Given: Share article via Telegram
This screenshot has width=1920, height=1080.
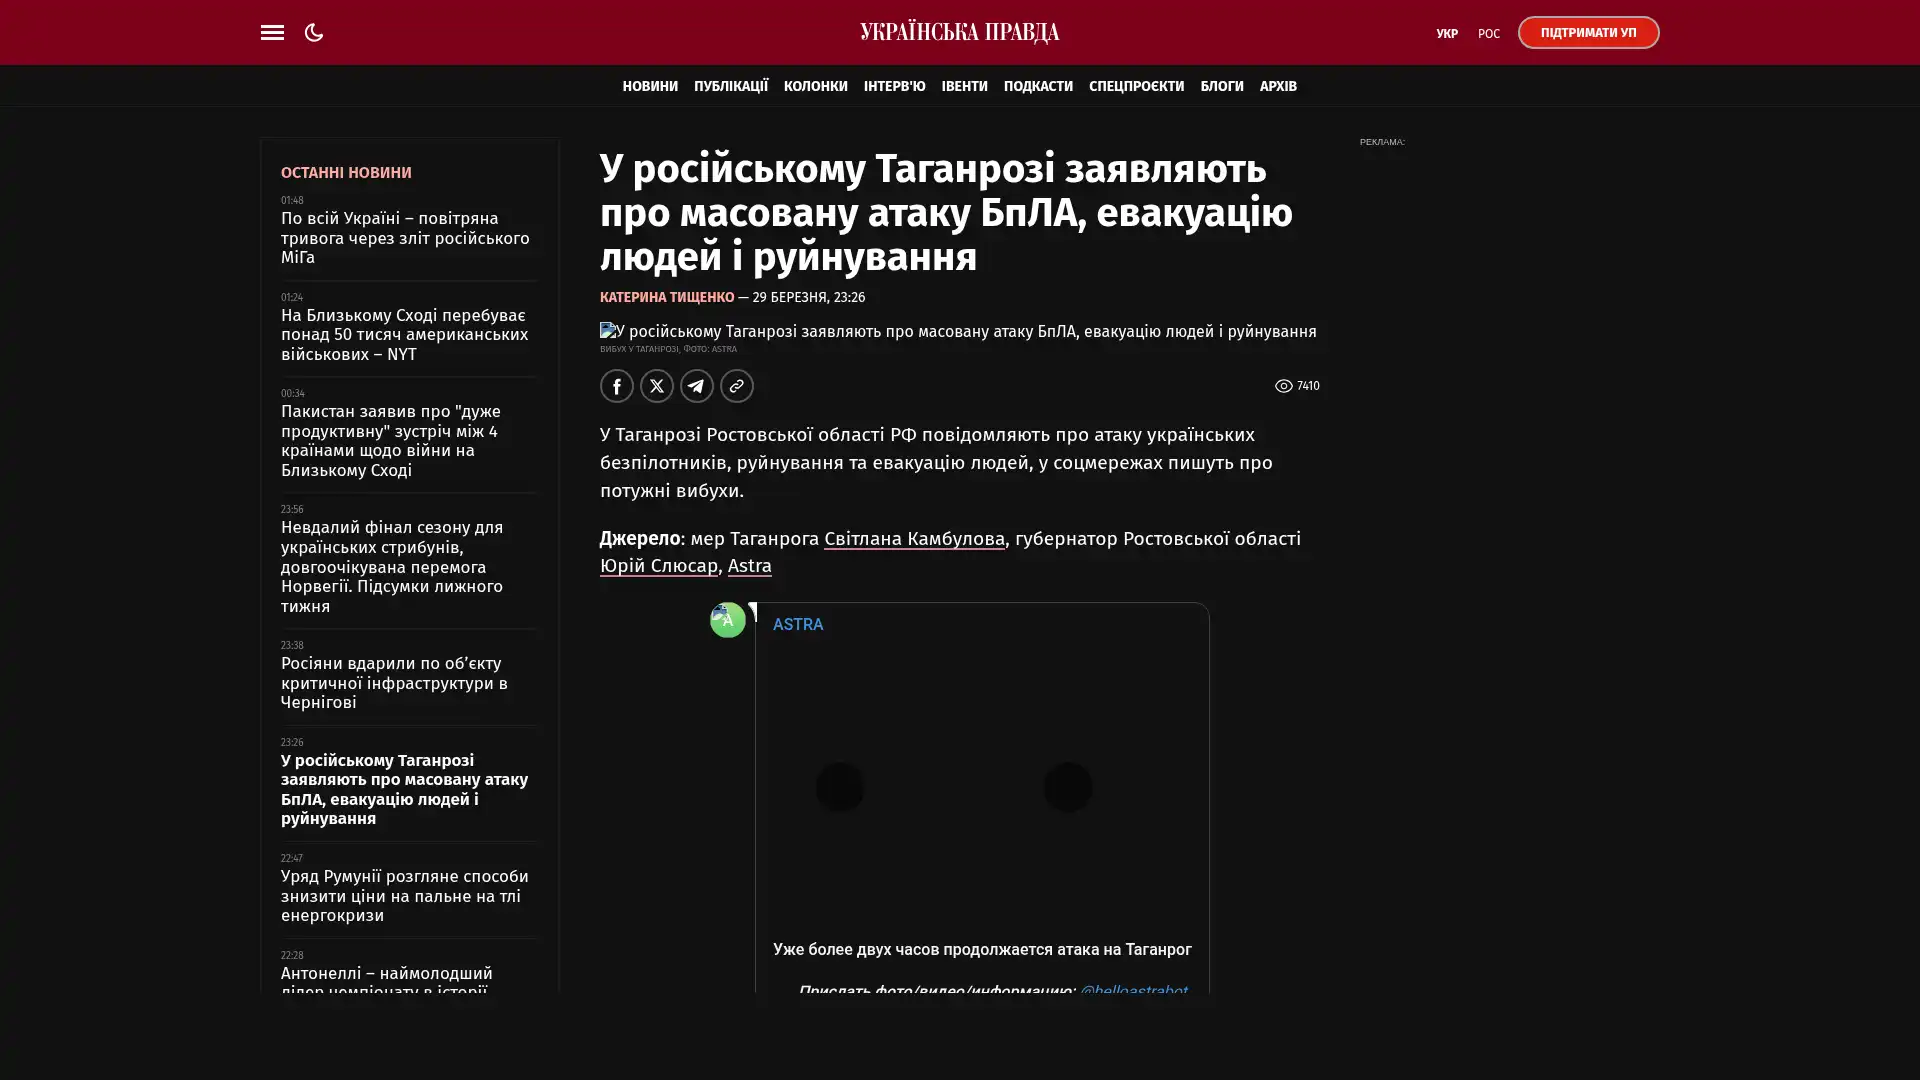Looking at the screenshot, I should pyautogui.click(x=697, y=386).
